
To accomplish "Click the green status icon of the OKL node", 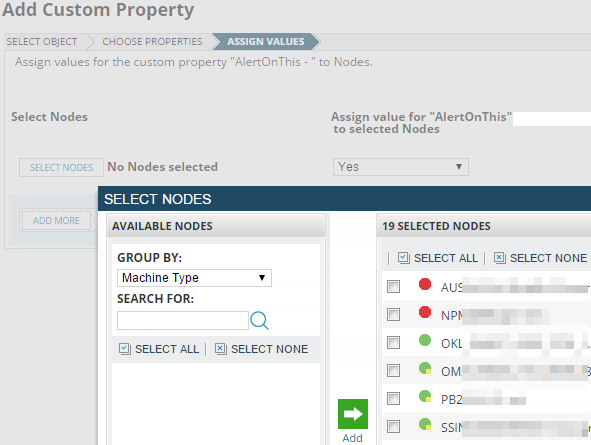I will click(425, 340).
